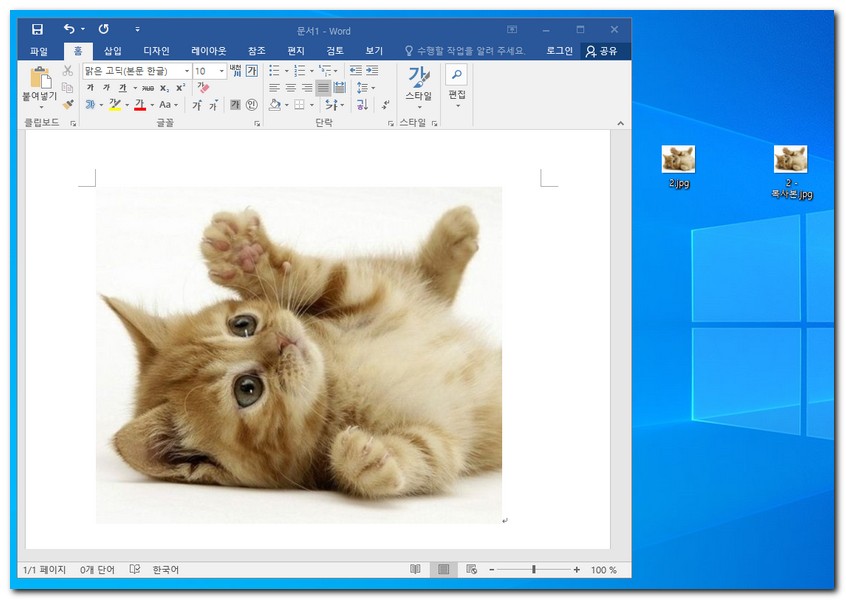Viewport: 846px width, 600px height.
Task: Click the Save icon in the title bar
Action: [37, 30]
